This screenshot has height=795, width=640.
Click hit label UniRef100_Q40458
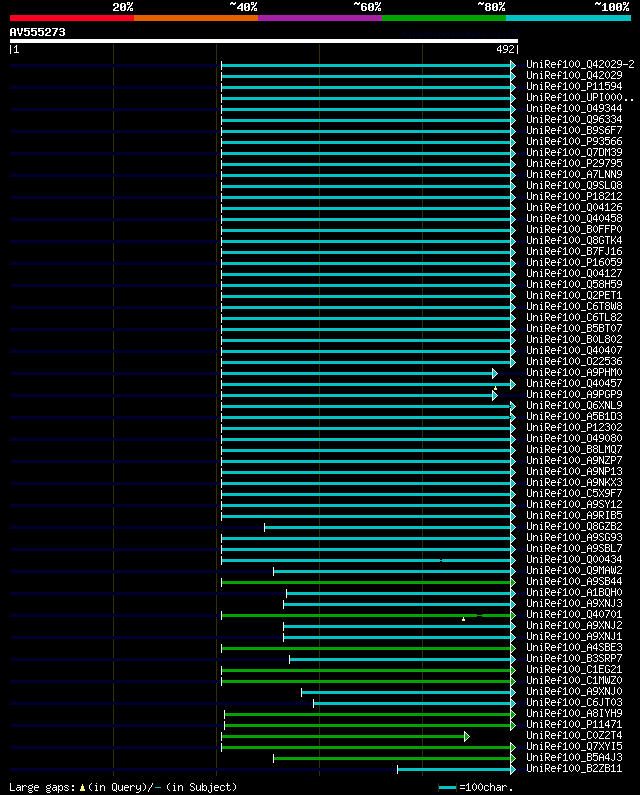574,219
